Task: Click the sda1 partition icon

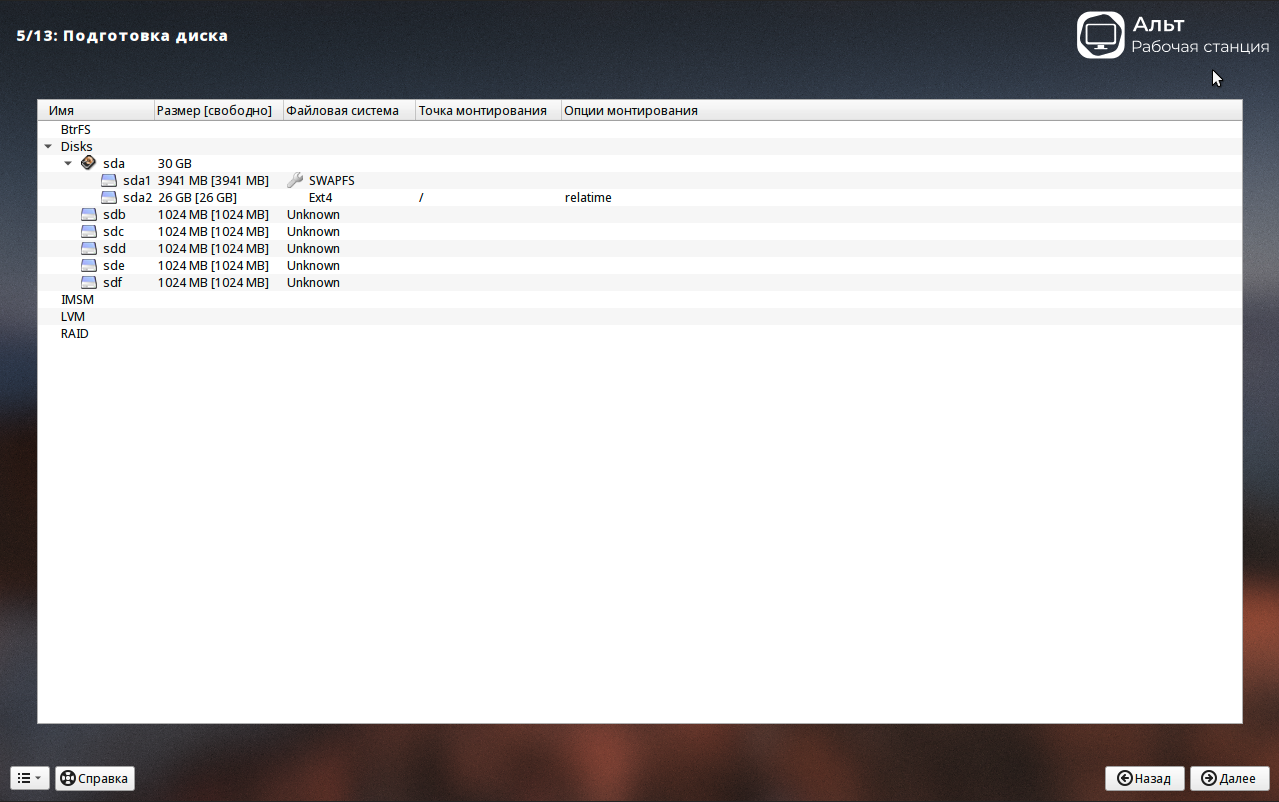Action: click(x=109, y=181)
